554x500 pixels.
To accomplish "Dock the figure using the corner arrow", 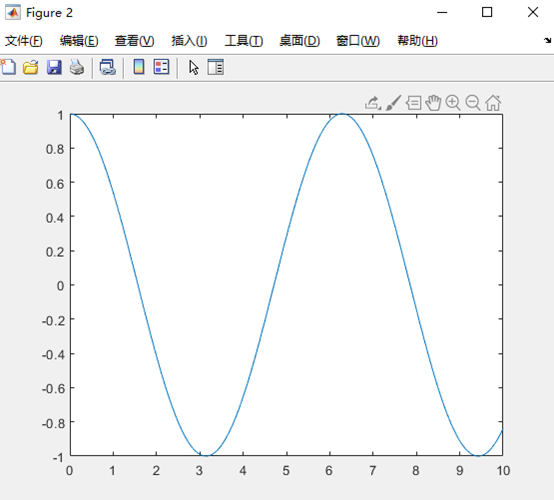I will point(547,41).
